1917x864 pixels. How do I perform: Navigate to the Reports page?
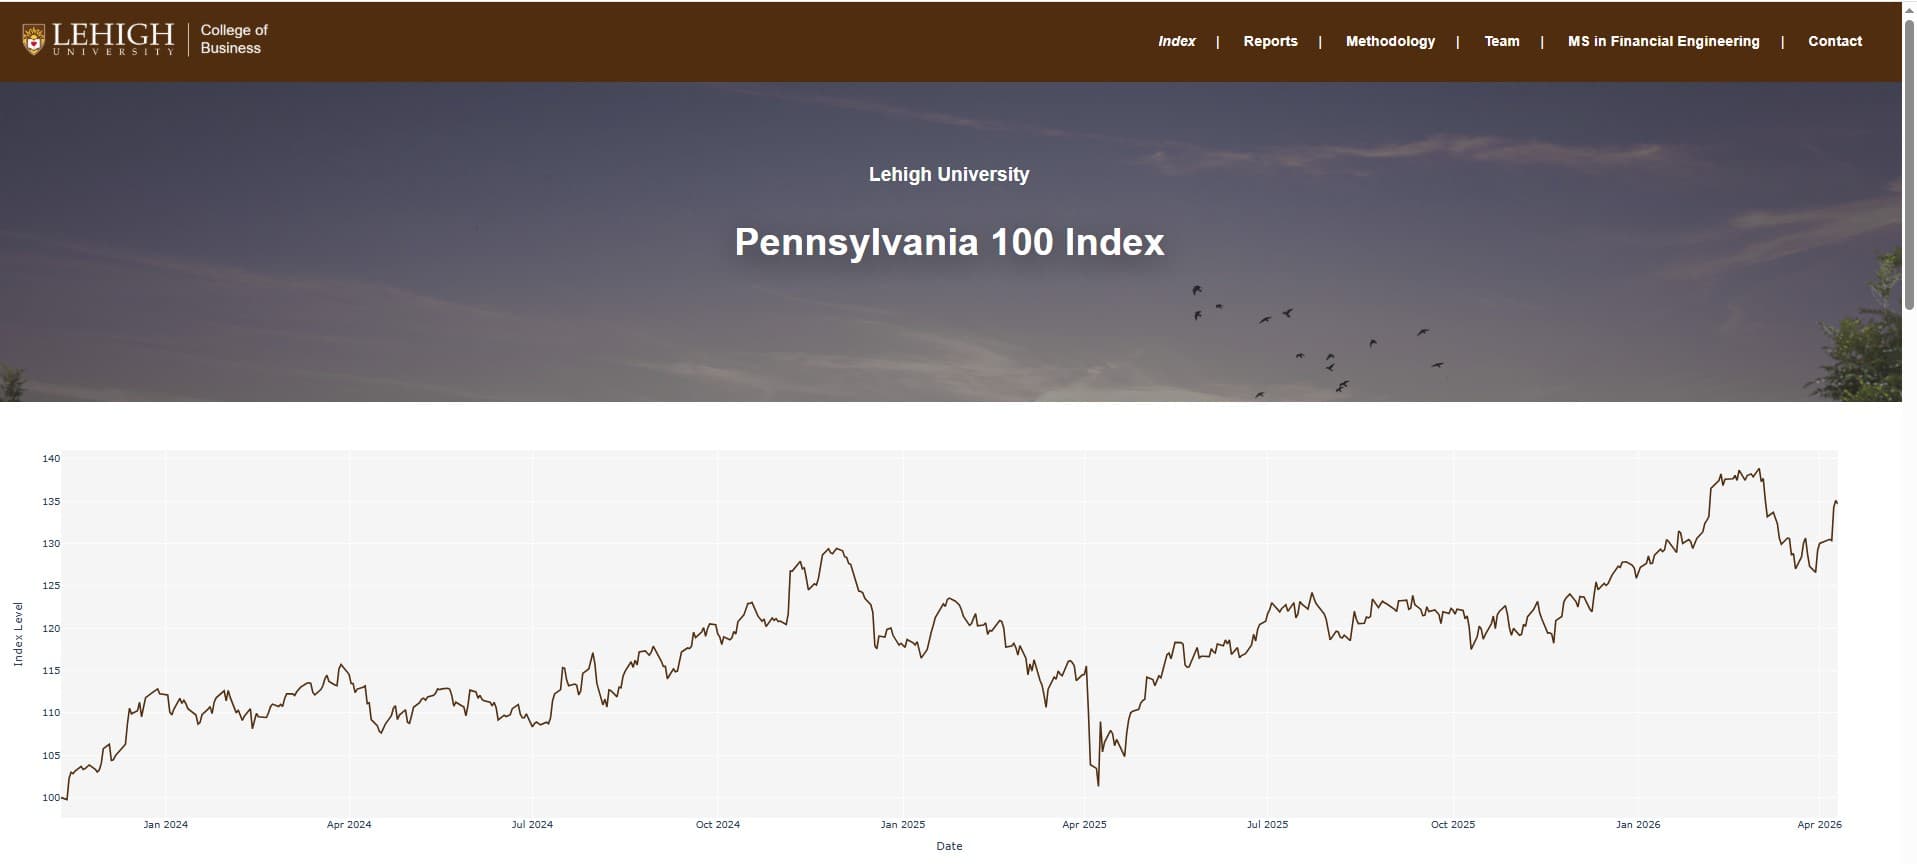point(1269,41)
